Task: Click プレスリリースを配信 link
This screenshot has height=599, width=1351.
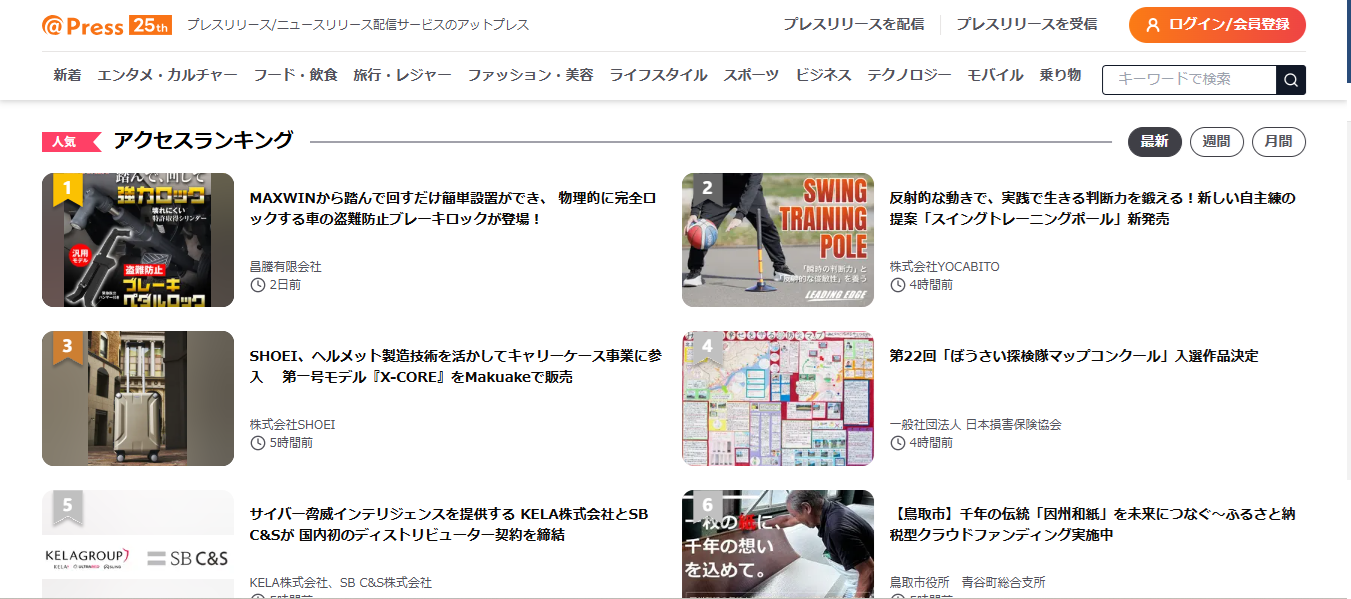Action: point(853,25)
